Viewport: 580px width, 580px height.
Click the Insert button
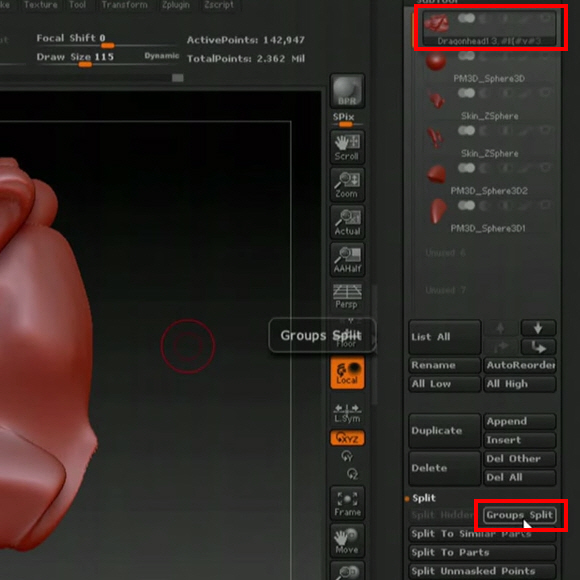pyautogui.click(x=520, y=440)
